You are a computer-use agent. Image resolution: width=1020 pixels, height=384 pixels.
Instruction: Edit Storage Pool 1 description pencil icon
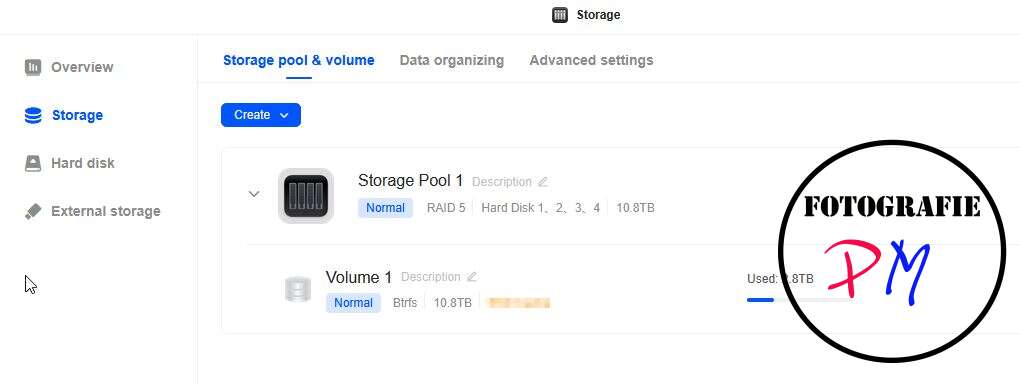[543, 182]
